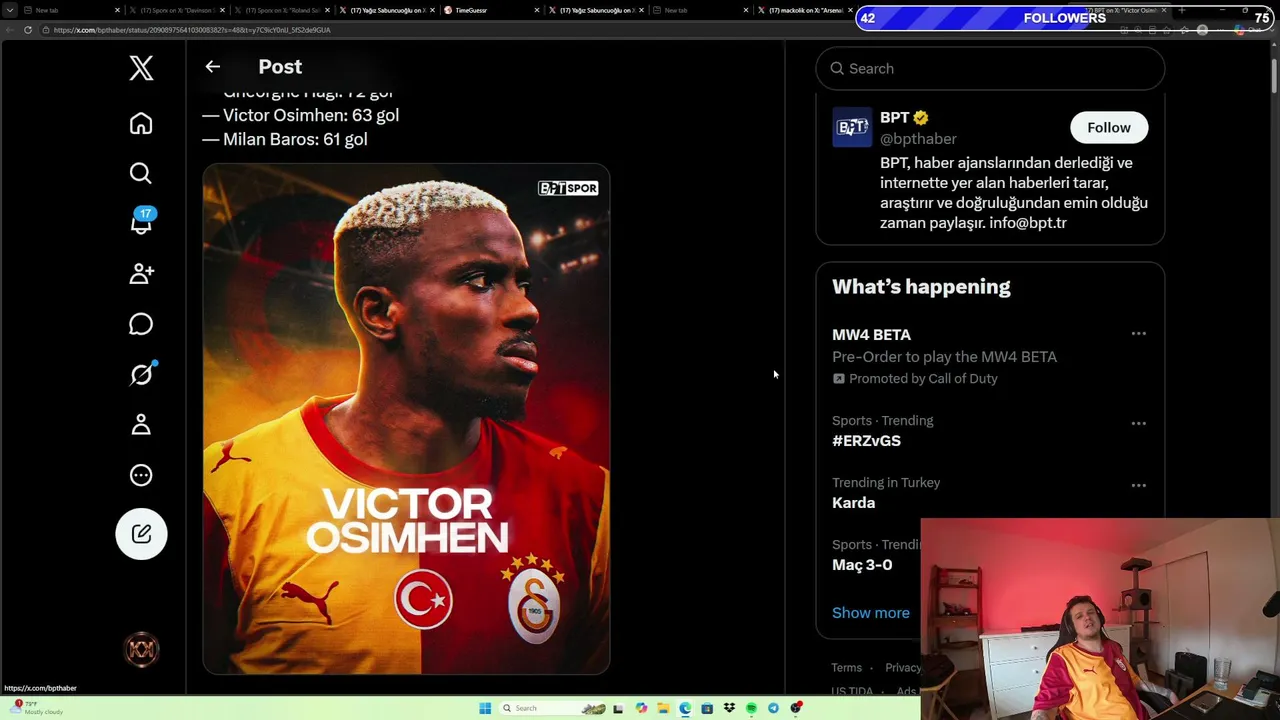This screenshot has height=720, width=1280.
Task: Open Explore with the sidebar magnifier icon
Action: 141,173
